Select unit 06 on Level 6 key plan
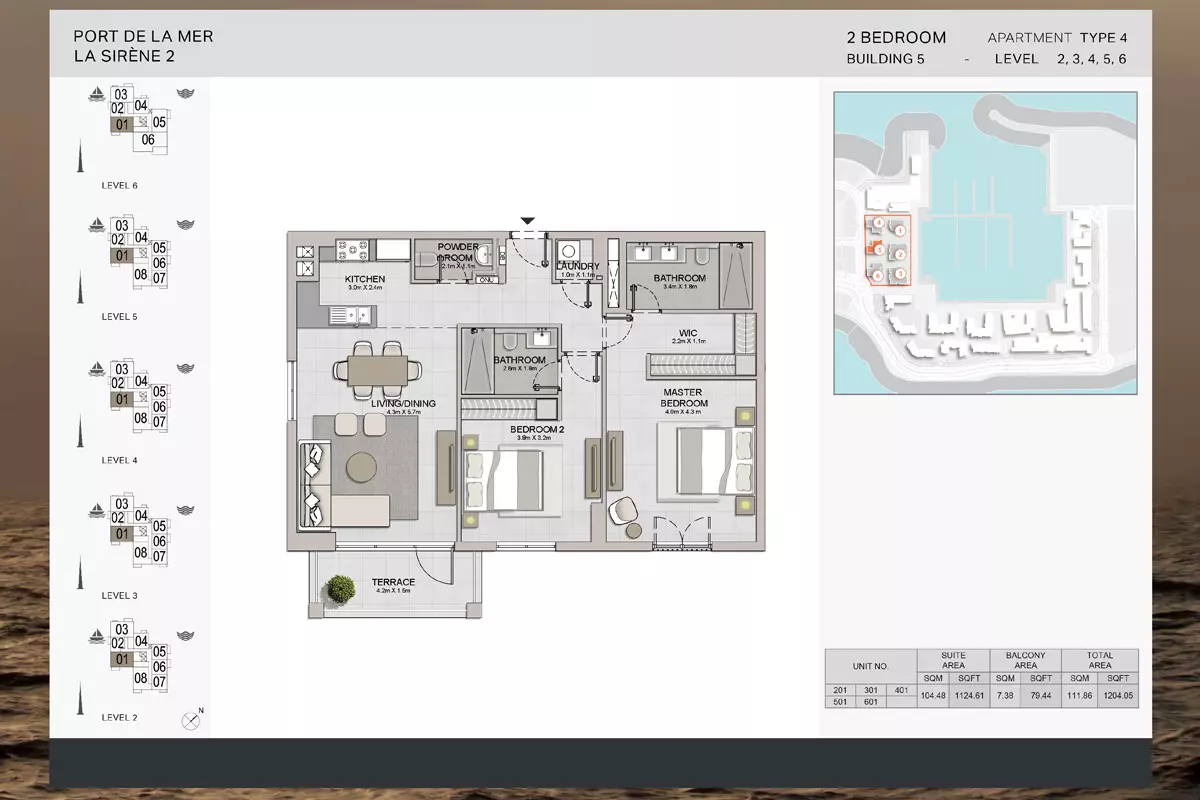 (x=148, y=139)
